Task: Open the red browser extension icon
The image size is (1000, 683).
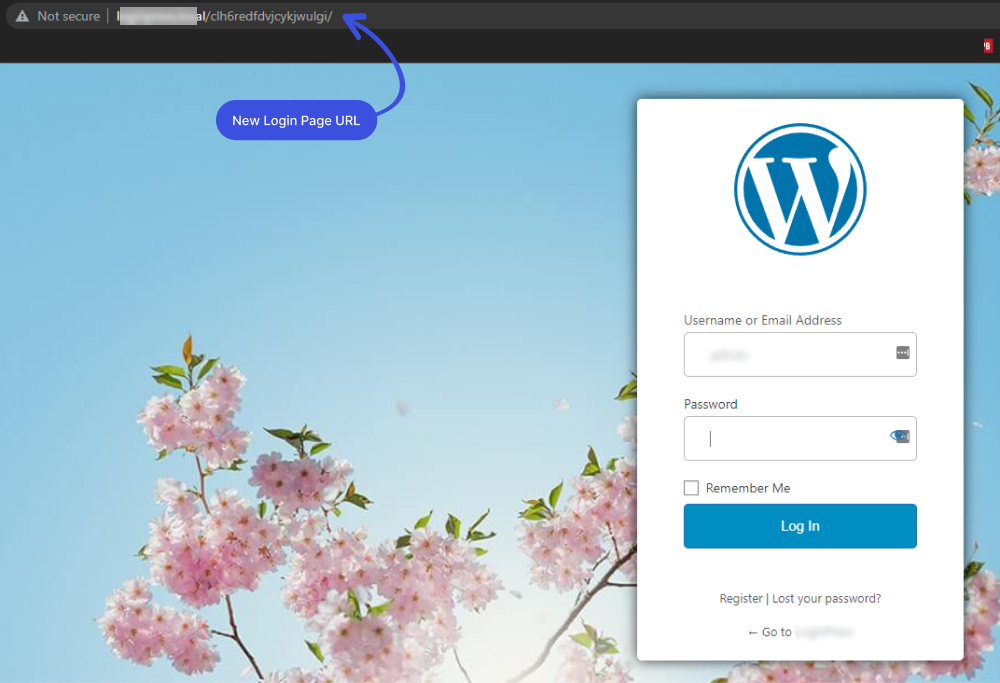Action: point(987,45)
